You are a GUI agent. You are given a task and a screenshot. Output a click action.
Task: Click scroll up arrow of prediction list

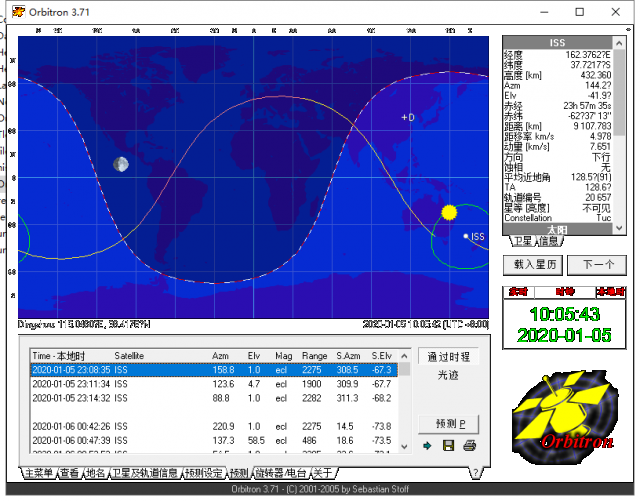coord(404,356)
